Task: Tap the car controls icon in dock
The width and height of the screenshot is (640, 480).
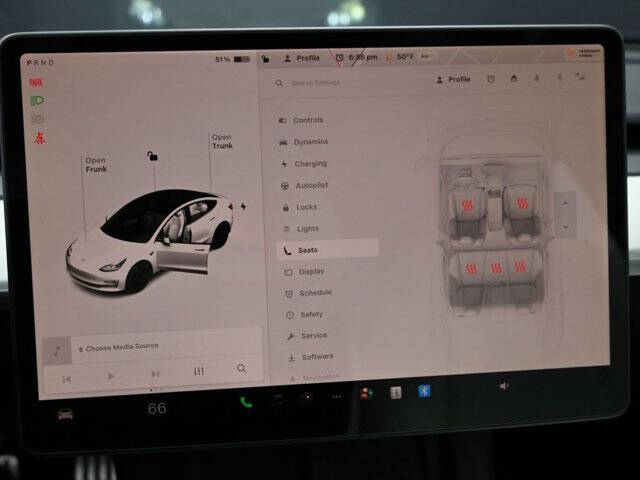Action: point(65,415)
